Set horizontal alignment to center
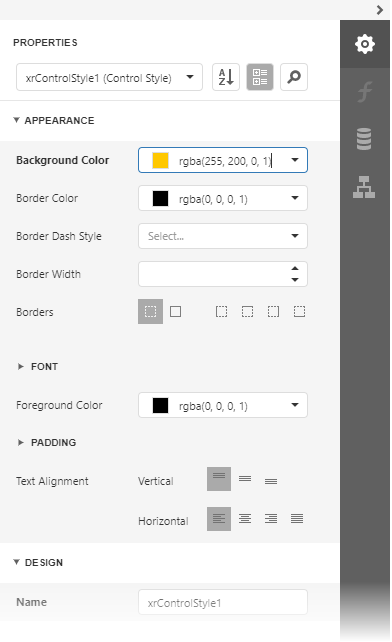This screenshot has width=392, height=642. pos(245,519)
